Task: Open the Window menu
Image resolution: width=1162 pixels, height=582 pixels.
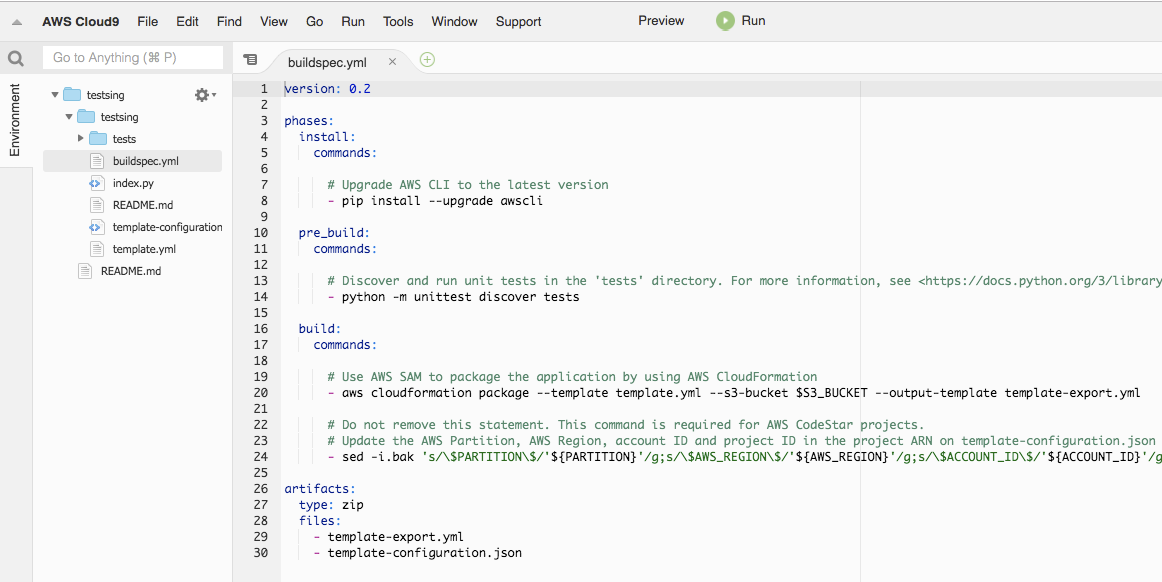Action: (454, 22)
